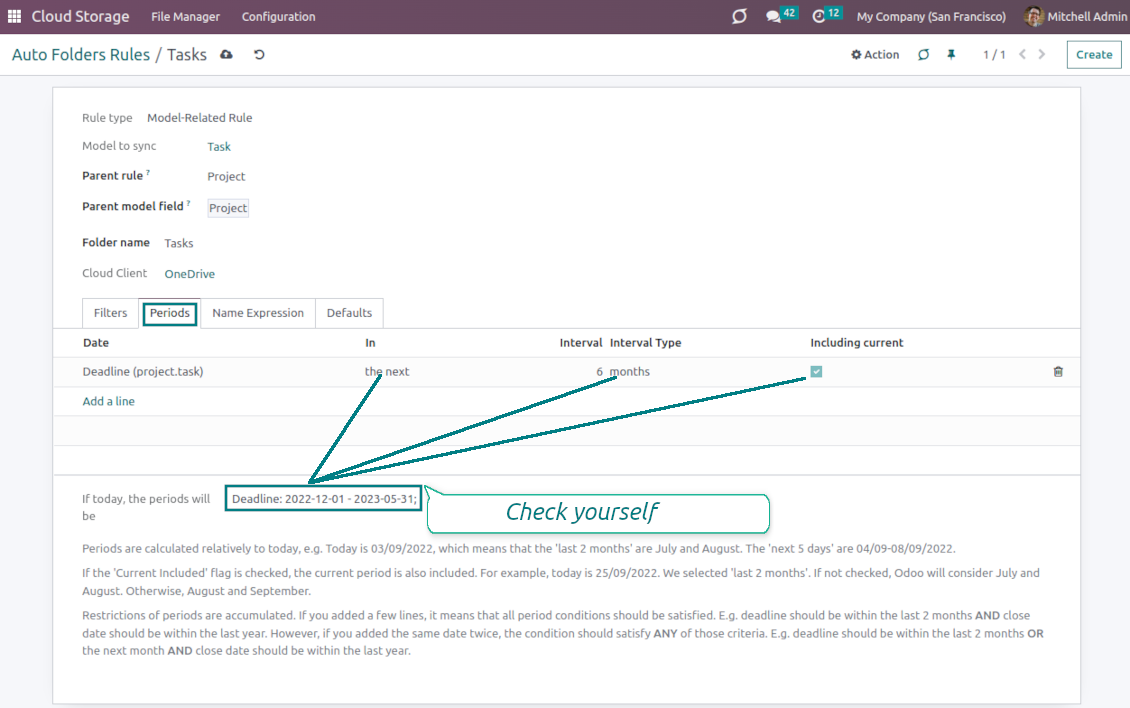Open the apps grid menu icon
Viewport: 1130px width, 708px height.
[14, 17]
